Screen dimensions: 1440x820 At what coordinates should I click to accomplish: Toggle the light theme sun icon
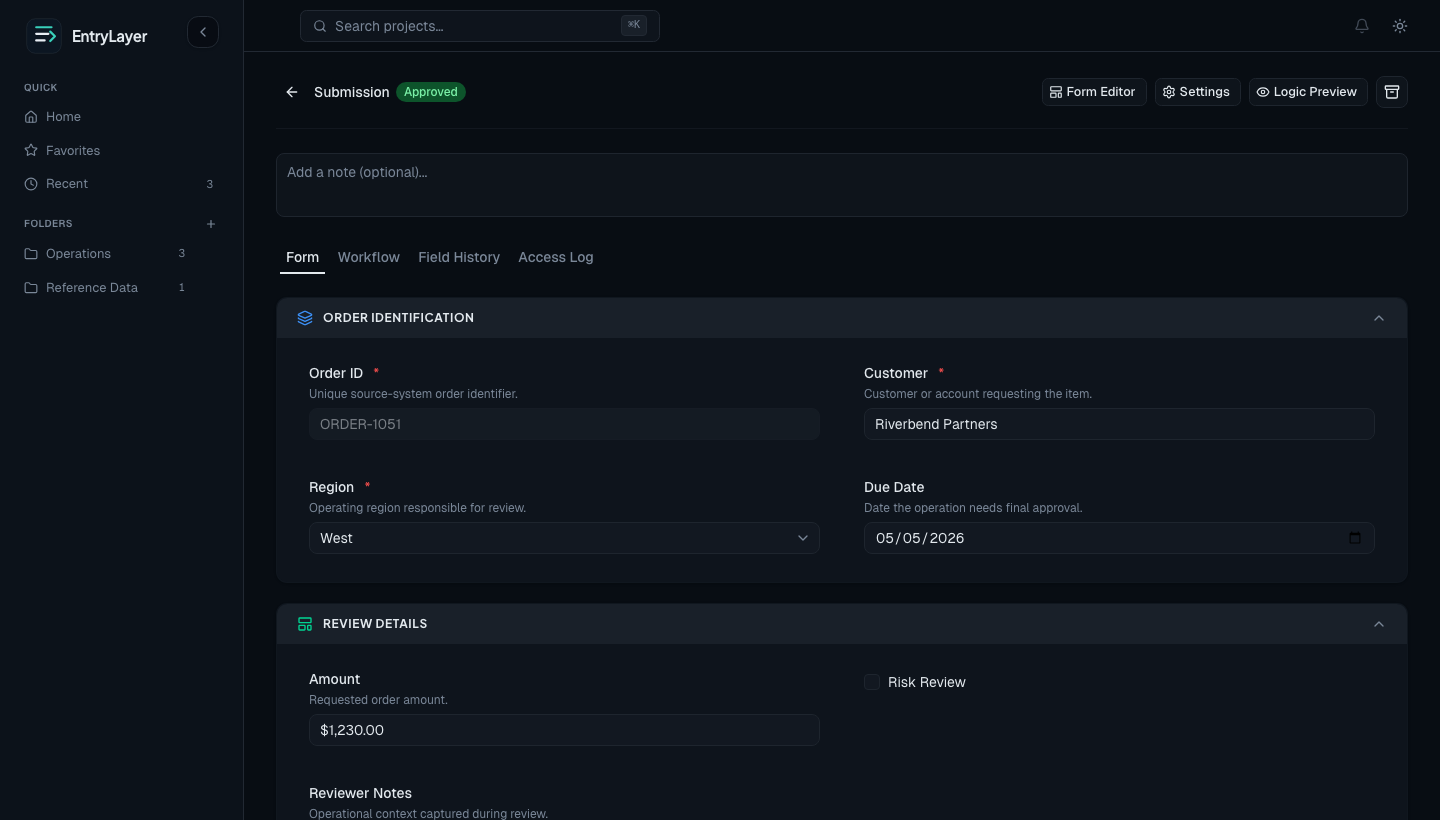[1400, 26]
